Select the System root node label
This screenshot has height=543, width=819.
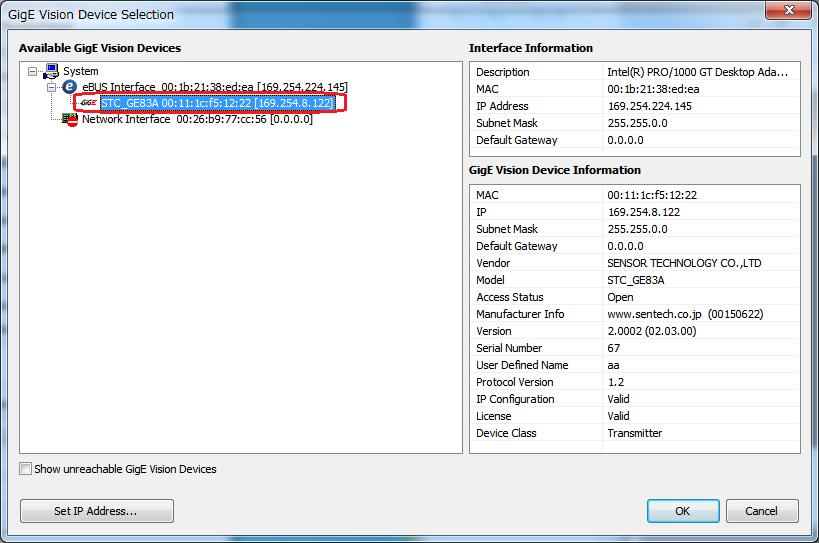tap(81, 71)
